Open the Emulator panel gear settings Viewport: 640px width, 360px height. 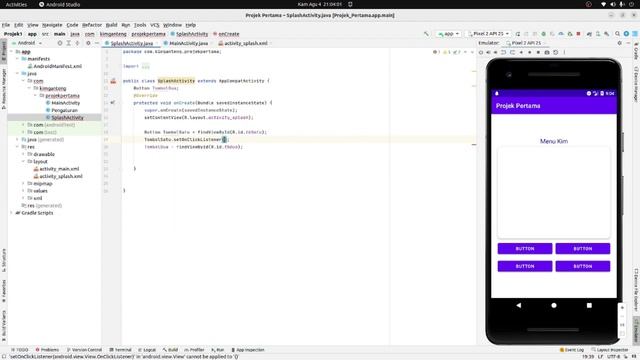coord(620,43)
